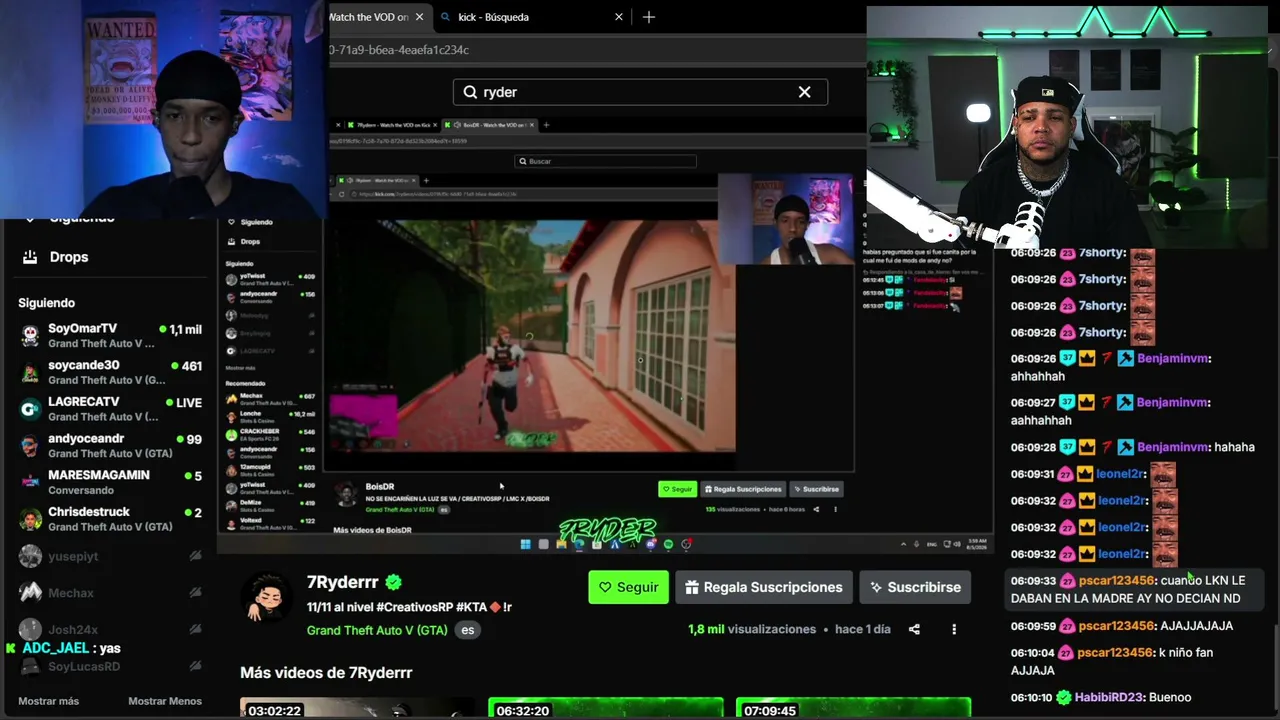
Task: Open the Drops icon in the sidebar
Action: coord(30,257)
